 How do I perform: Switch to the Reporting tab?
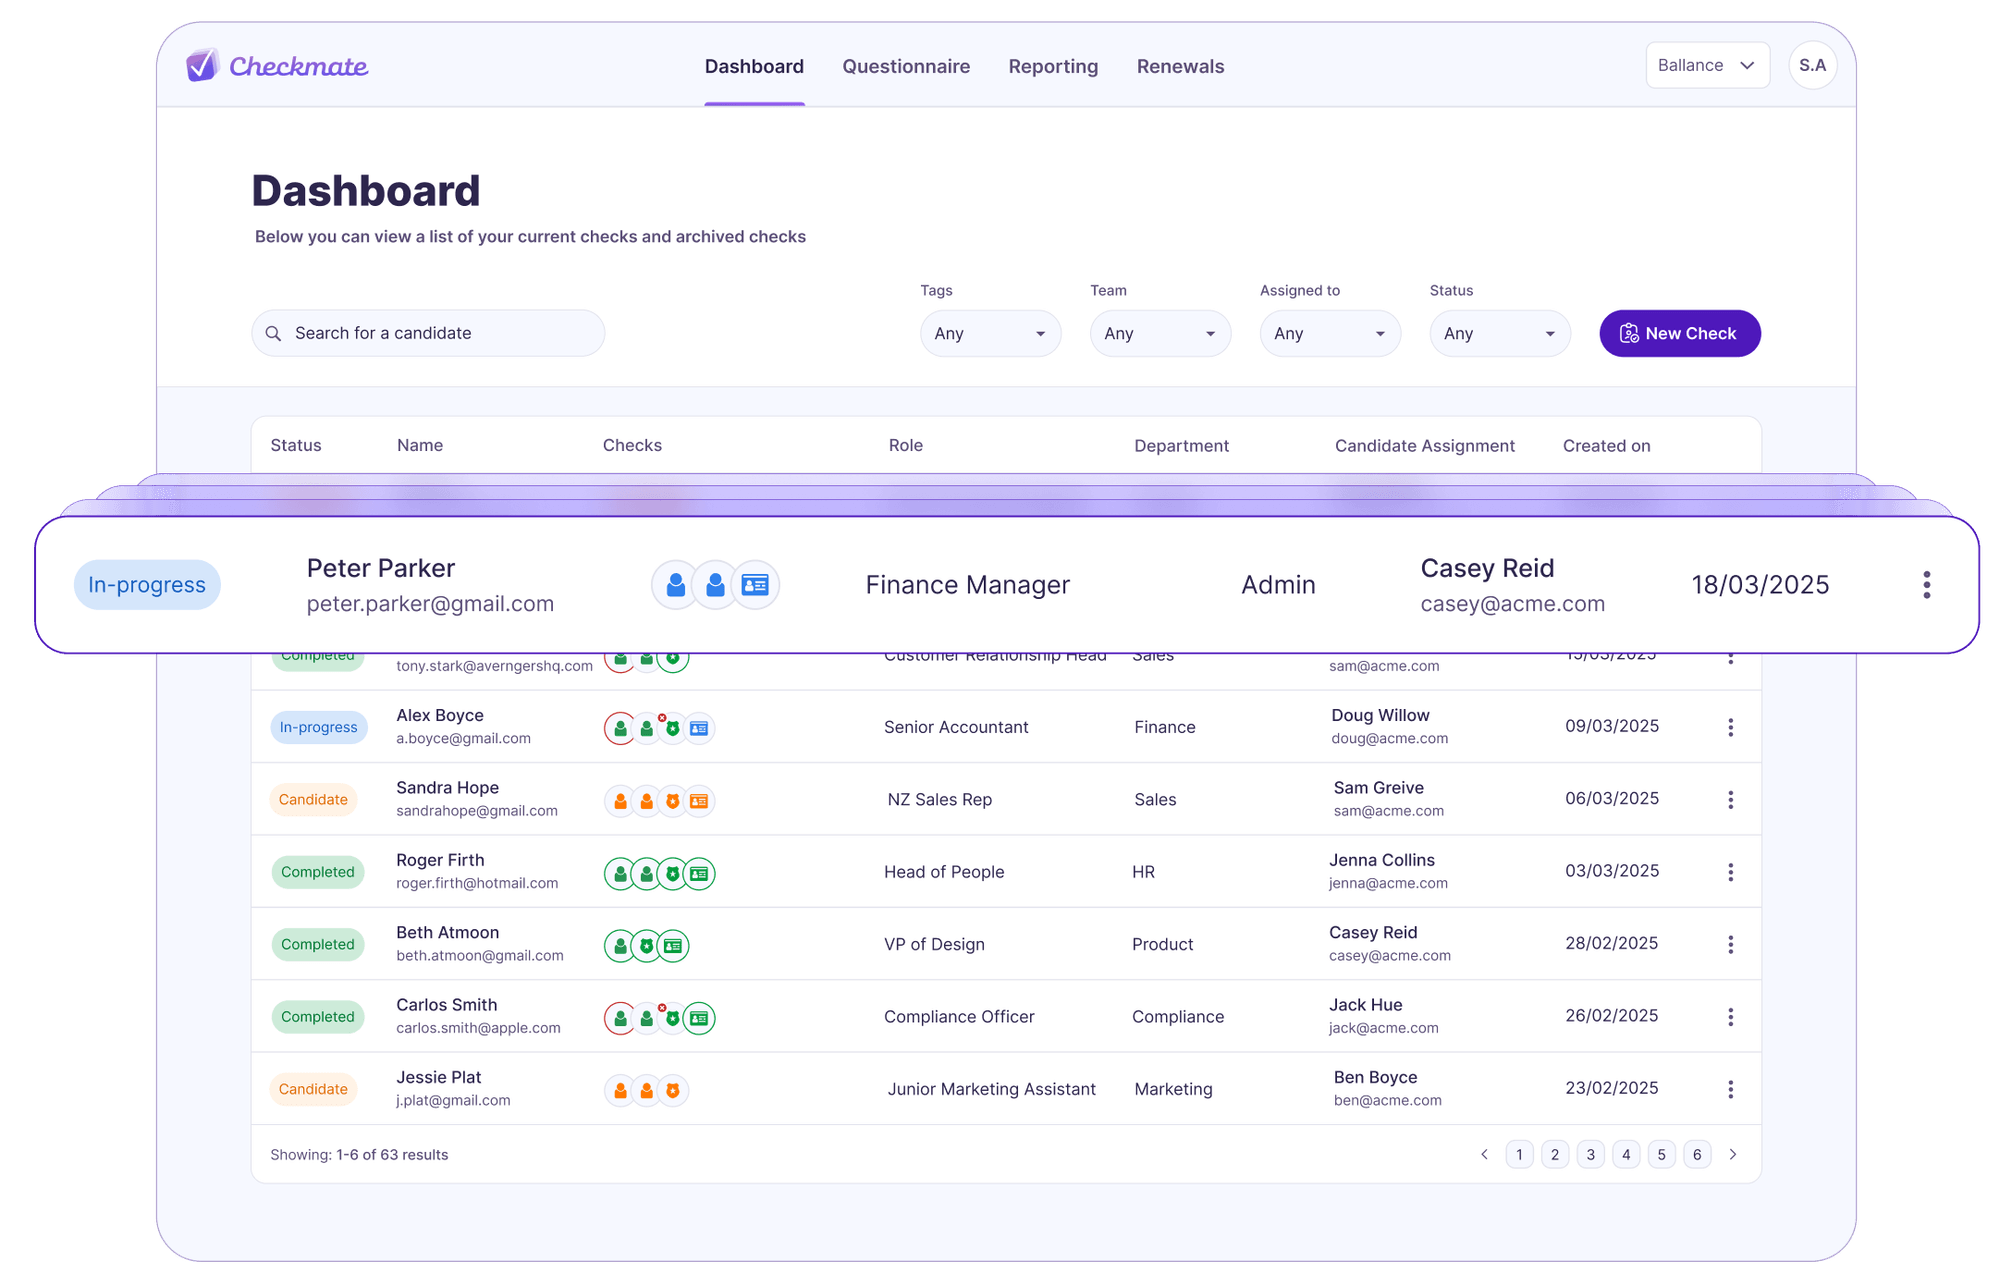coord(1052,66)
